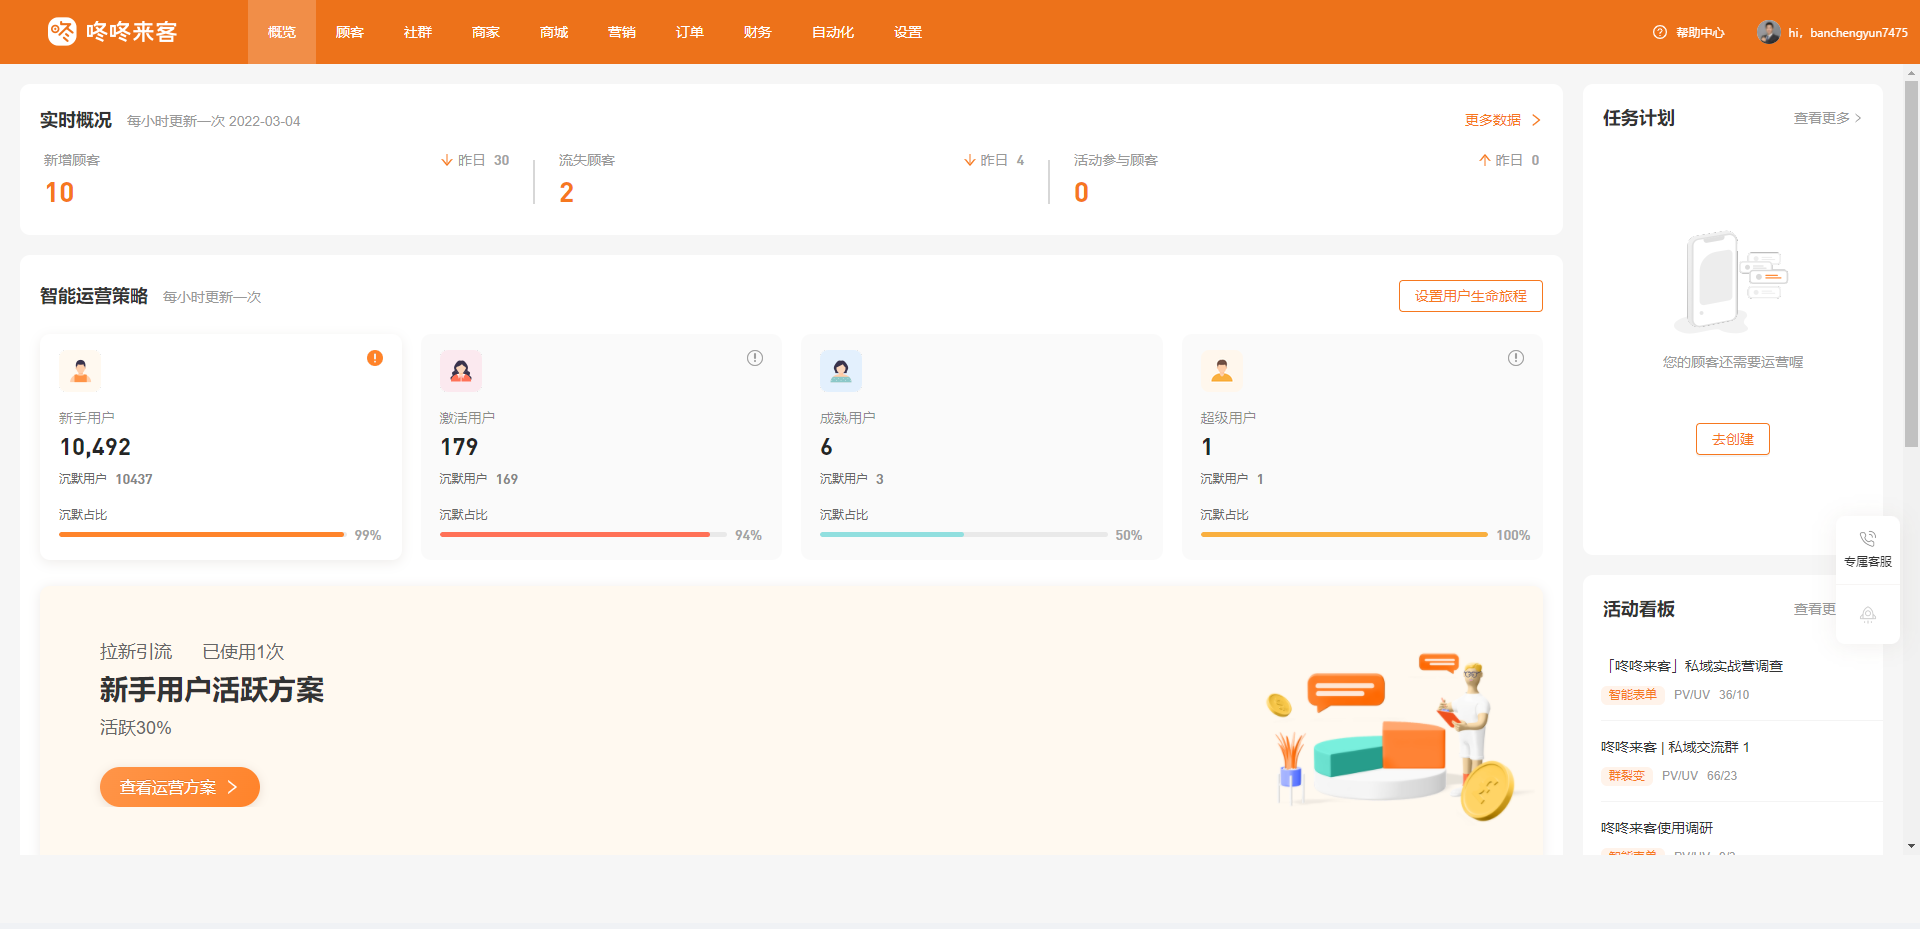The width and height of the screenshot is (1920, 929).
Task: Click the chevron next to 更多数据
Action: tap(1536, 120)
